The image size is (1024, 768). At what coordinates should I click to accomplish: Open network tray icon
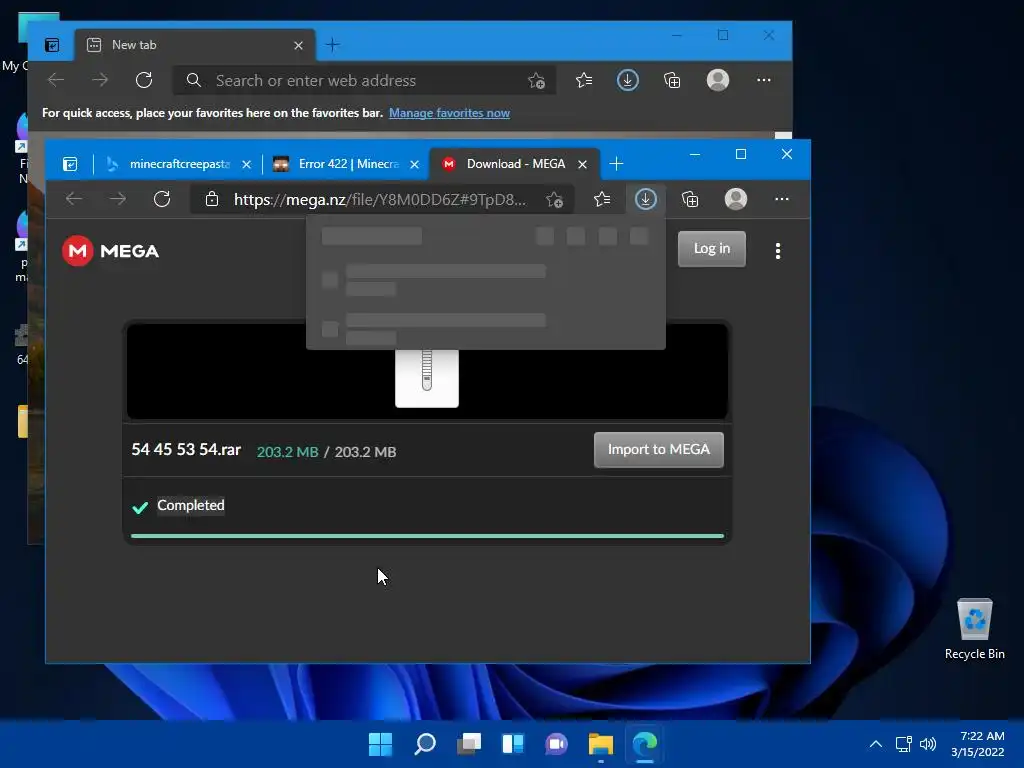tap(903, 743)
